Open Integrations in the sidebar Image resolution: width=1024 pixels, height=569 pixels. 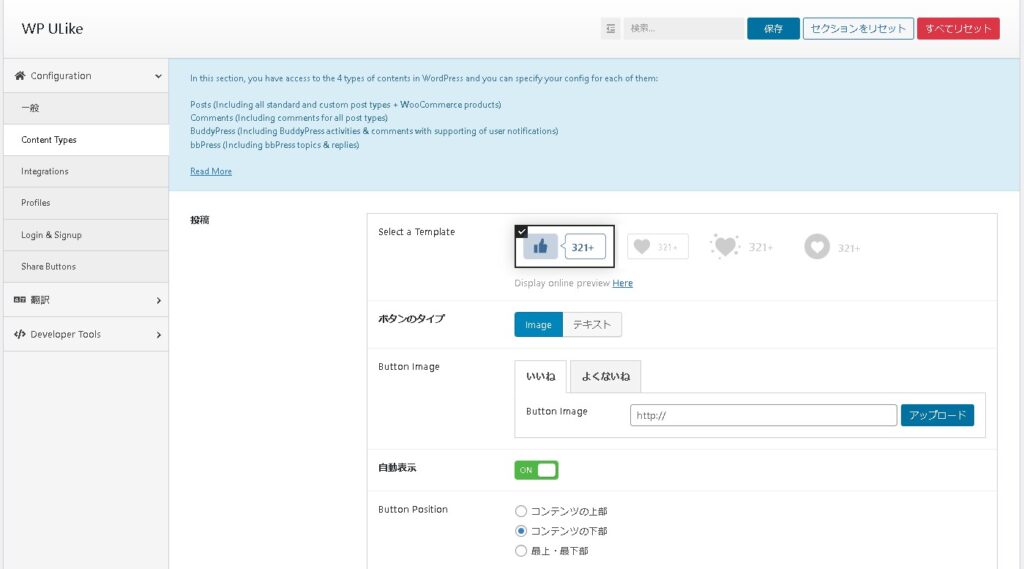[x=45, y=172]
